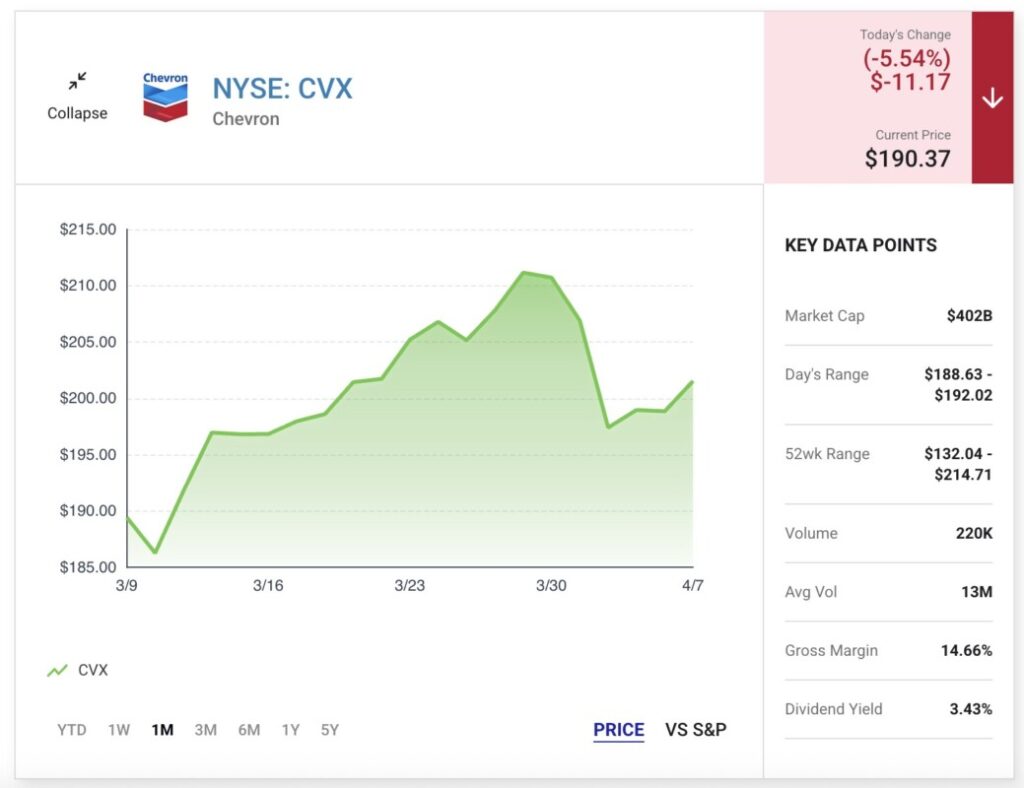
Task: Toggle the VS S&P comparison view
Action: click(x=695, y=730)
